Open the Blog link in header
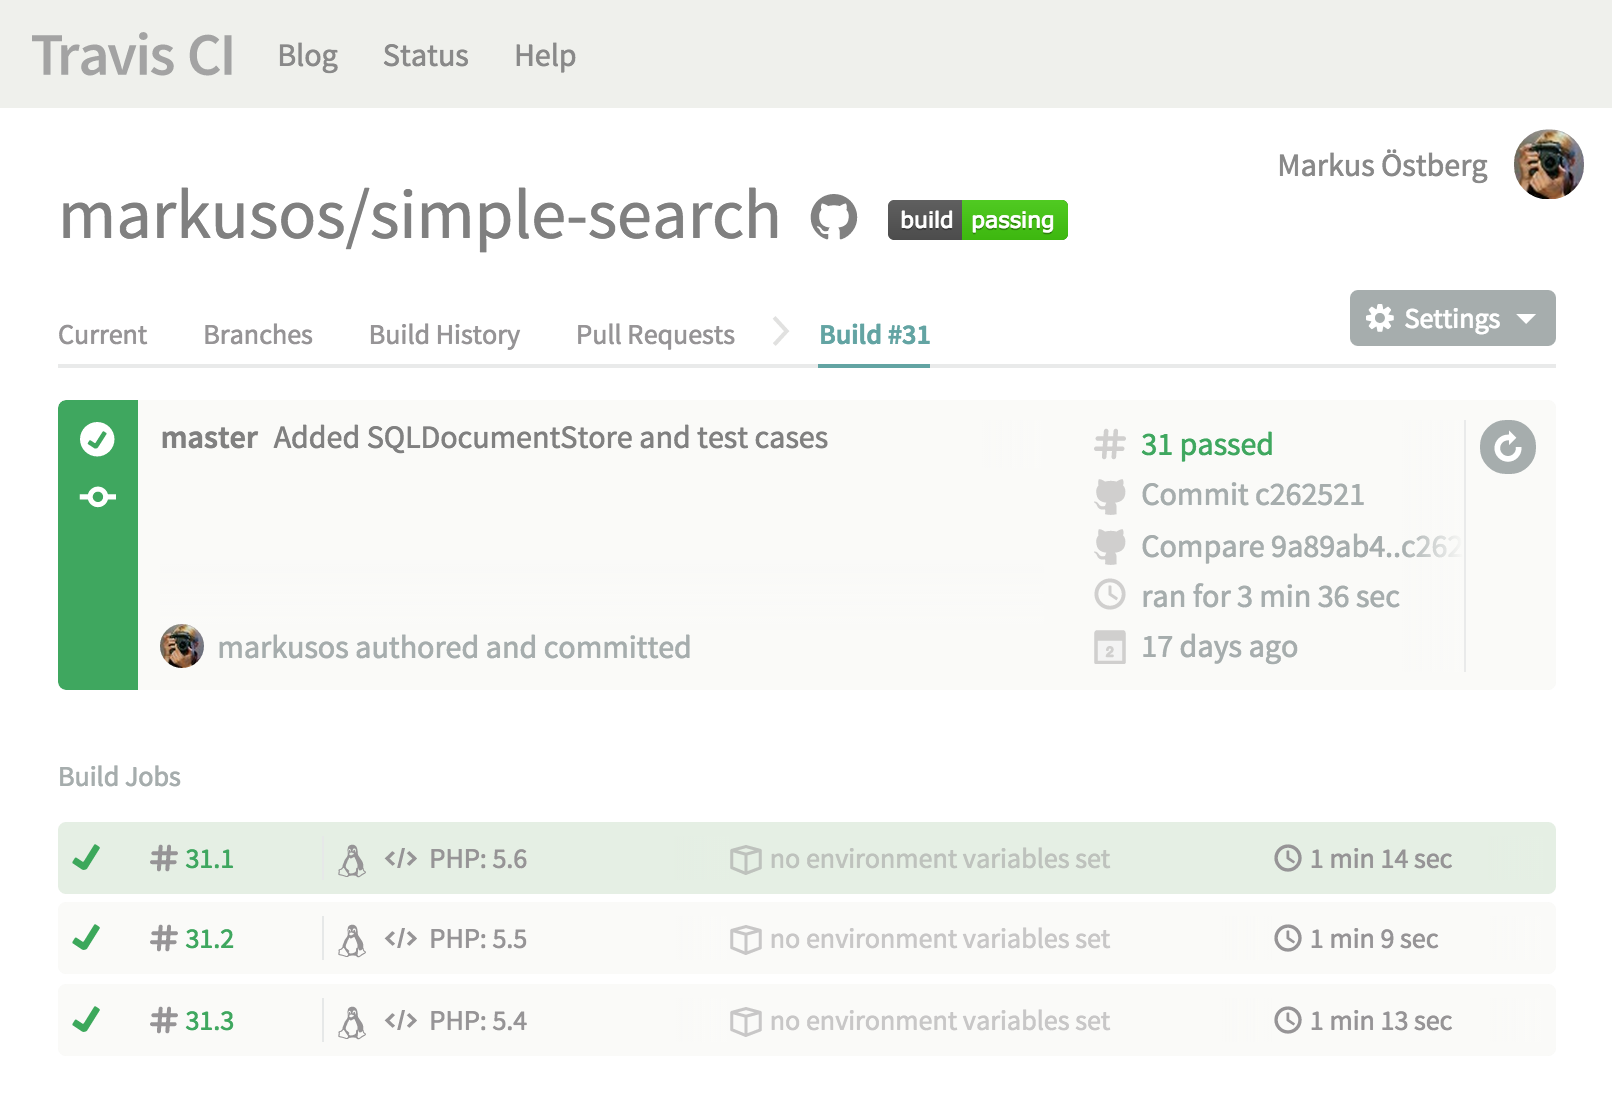The width and height of the screenshot is (1612, 1114). click(308, 56)
